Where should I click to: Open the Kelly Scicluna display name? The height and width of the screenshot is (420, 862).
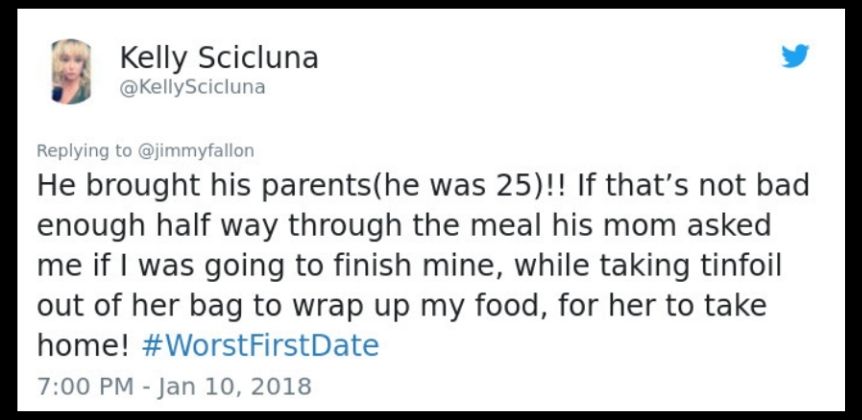coord(219,58)
